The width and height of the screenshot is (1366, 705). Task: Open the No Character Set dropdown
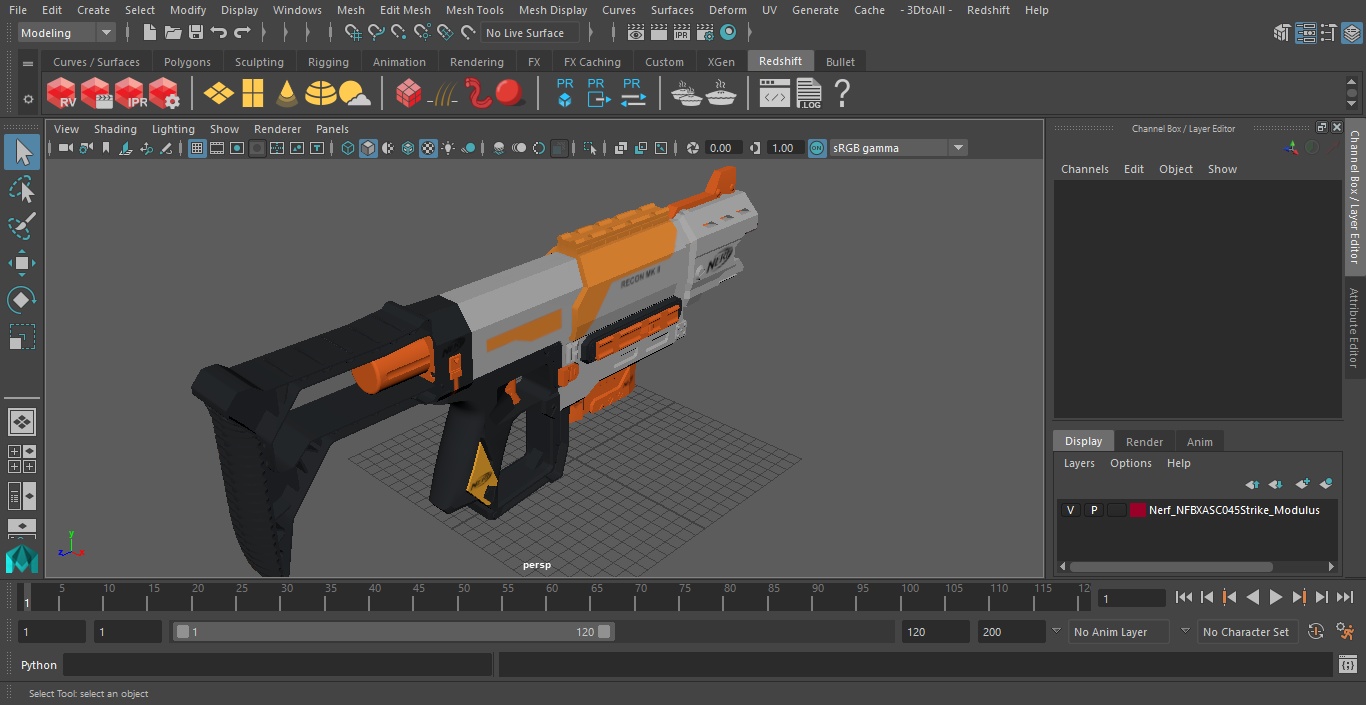(x=1246, y=632)
